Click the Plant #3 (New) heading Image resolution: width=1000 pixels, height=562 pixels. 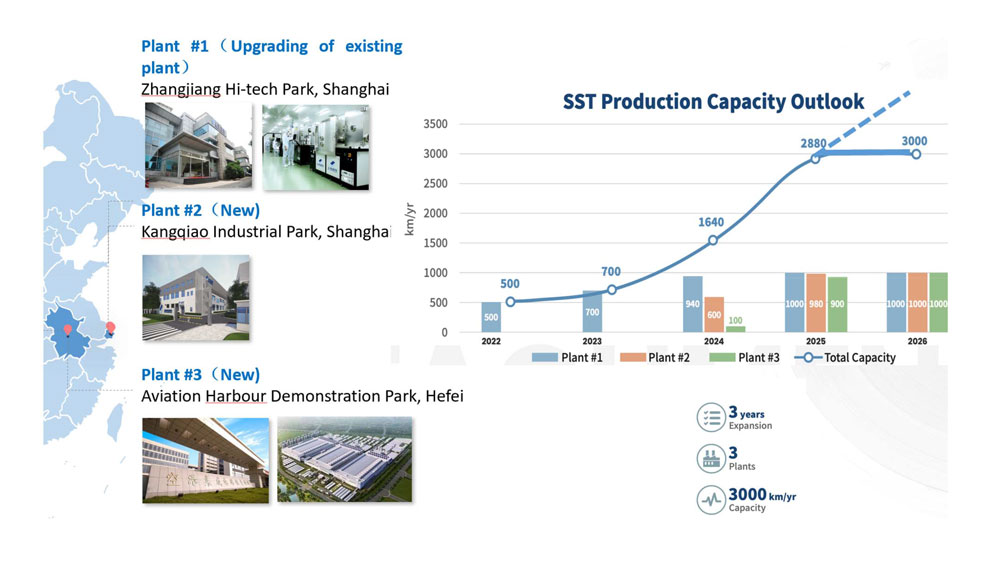click(200, 374)
